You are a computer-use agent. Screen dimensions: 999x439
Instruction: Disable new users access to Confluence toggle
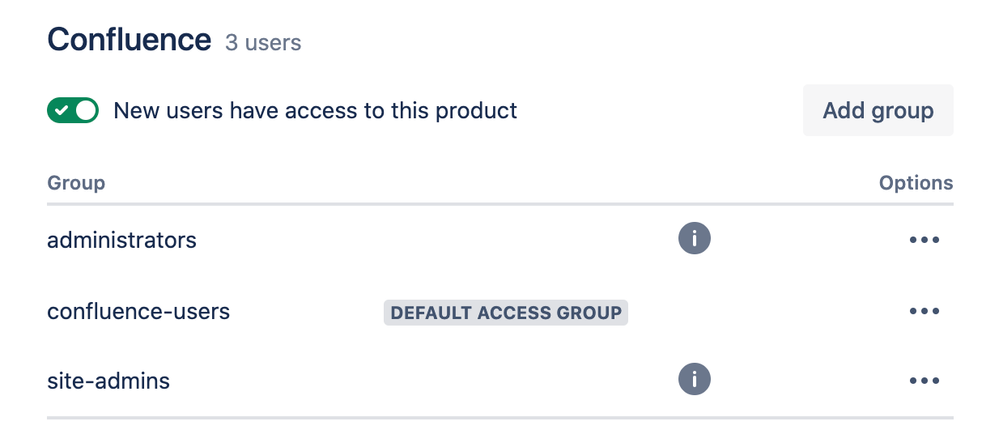point(73,110)
